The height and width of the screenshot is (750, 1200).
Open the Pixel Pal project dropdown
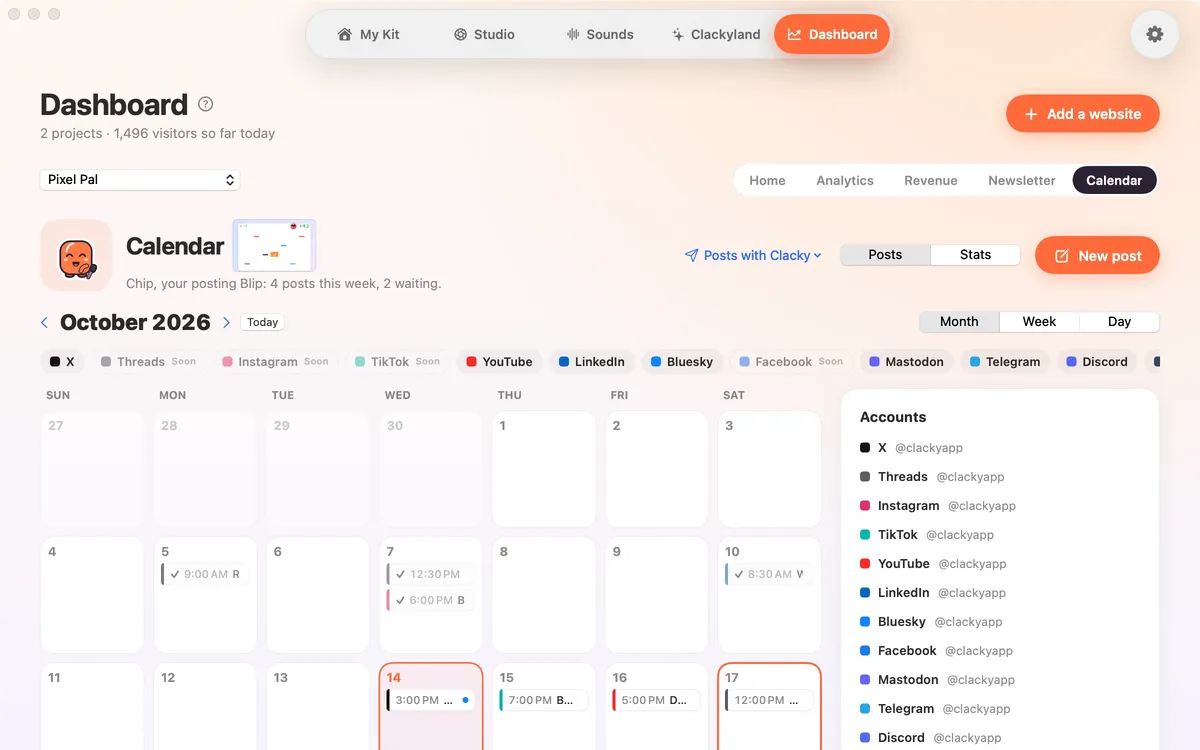coord(140,180)
